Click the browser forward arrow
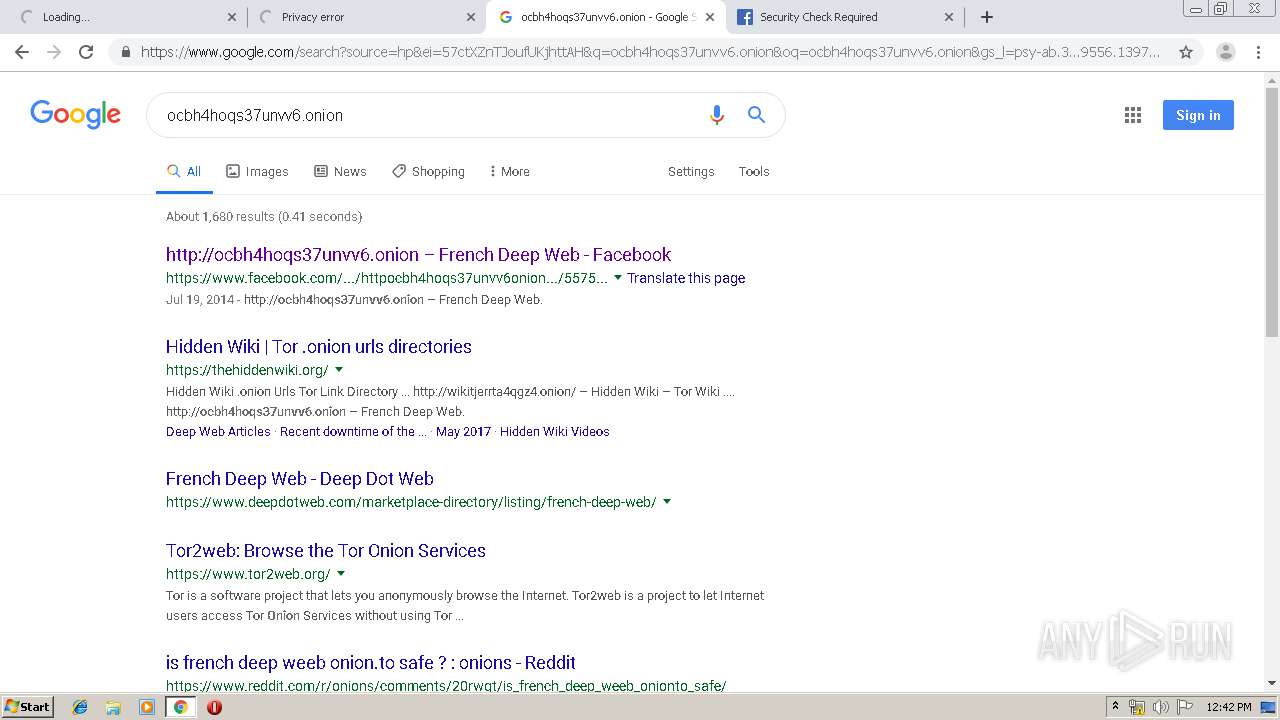This screenshot has height=720, width=1280. click(54, 52)
